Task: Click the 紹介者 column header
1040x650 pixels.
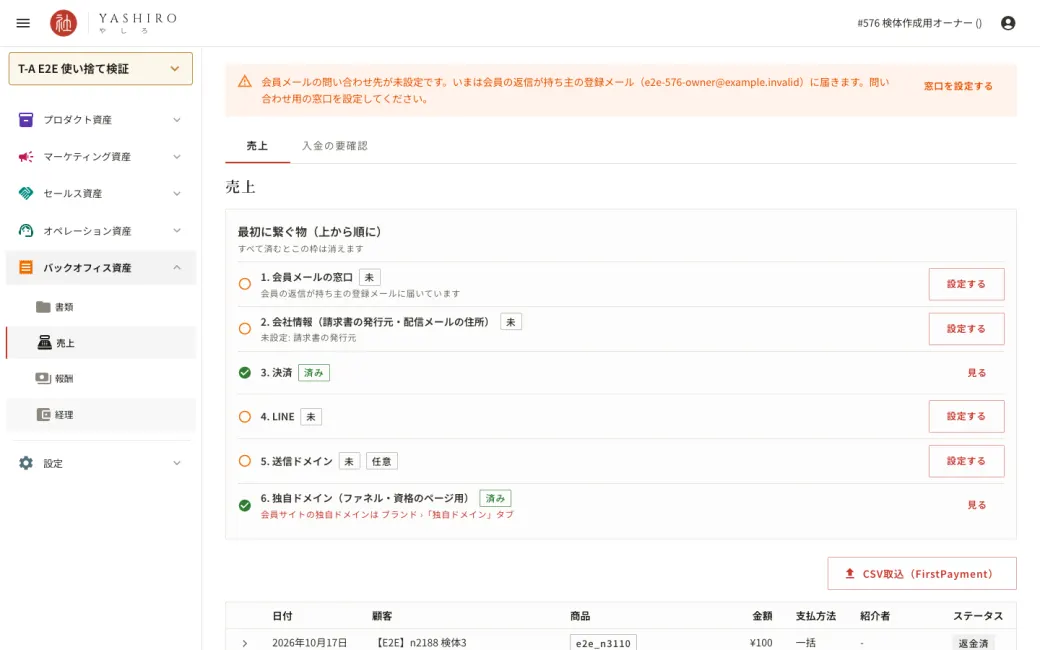Action: (875, 616)
